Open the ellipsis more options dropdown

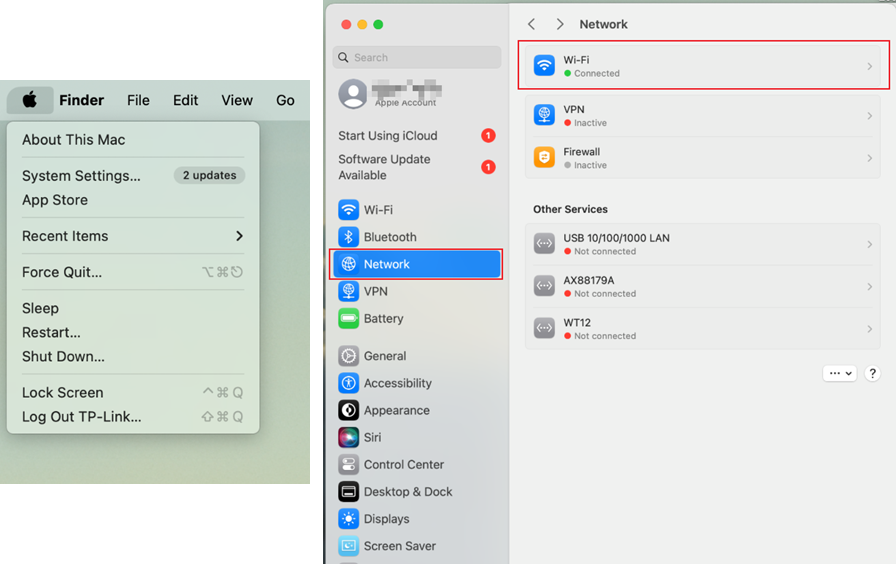click(839, 373)
